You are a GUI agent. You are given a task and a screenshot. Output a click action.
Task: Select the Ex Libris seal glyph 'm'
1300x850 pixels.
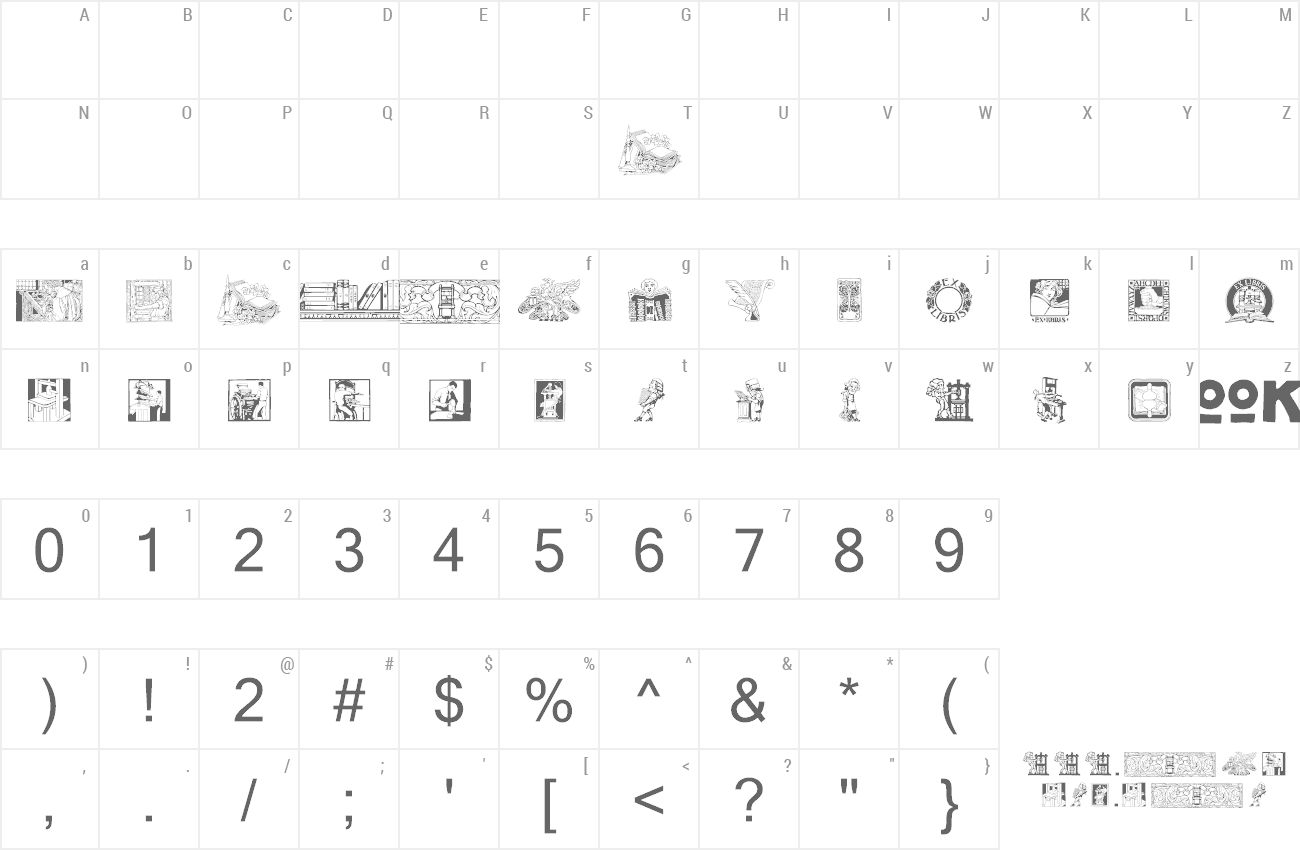[1249, 300]
